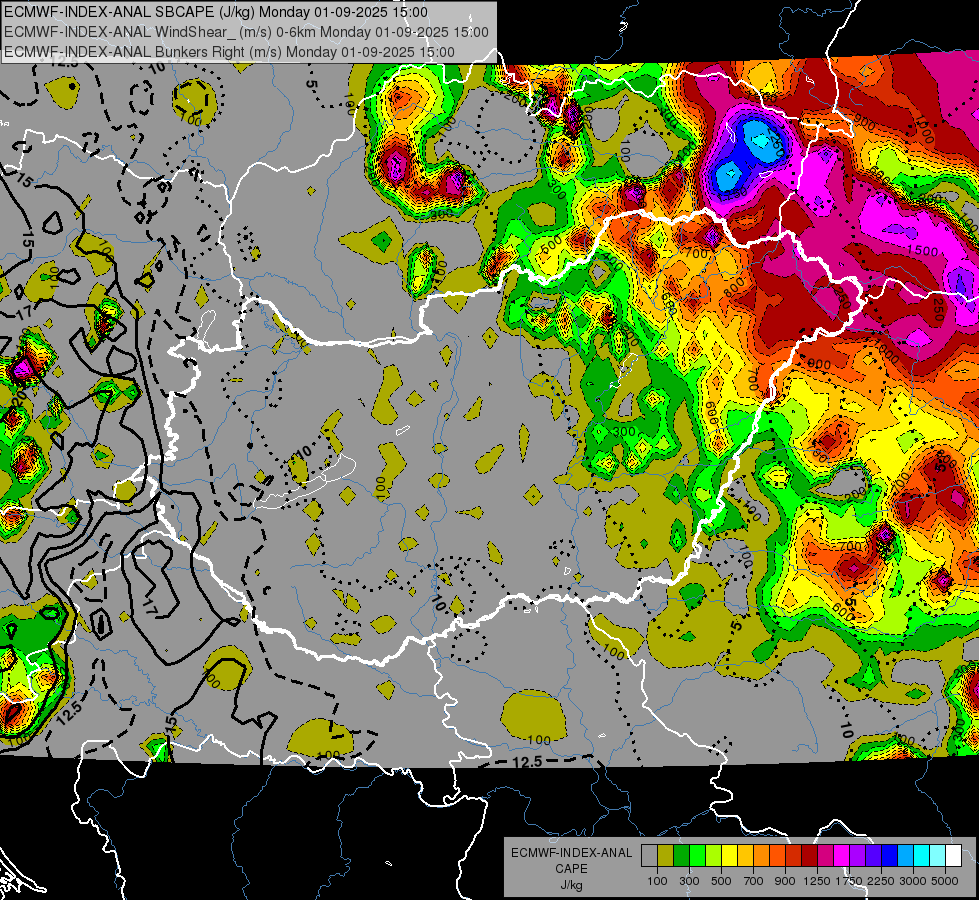Select the olive 100-200 legend swatch
Image resolution: width=979 pixels, height=900 pixels.
tap(666, 856)
